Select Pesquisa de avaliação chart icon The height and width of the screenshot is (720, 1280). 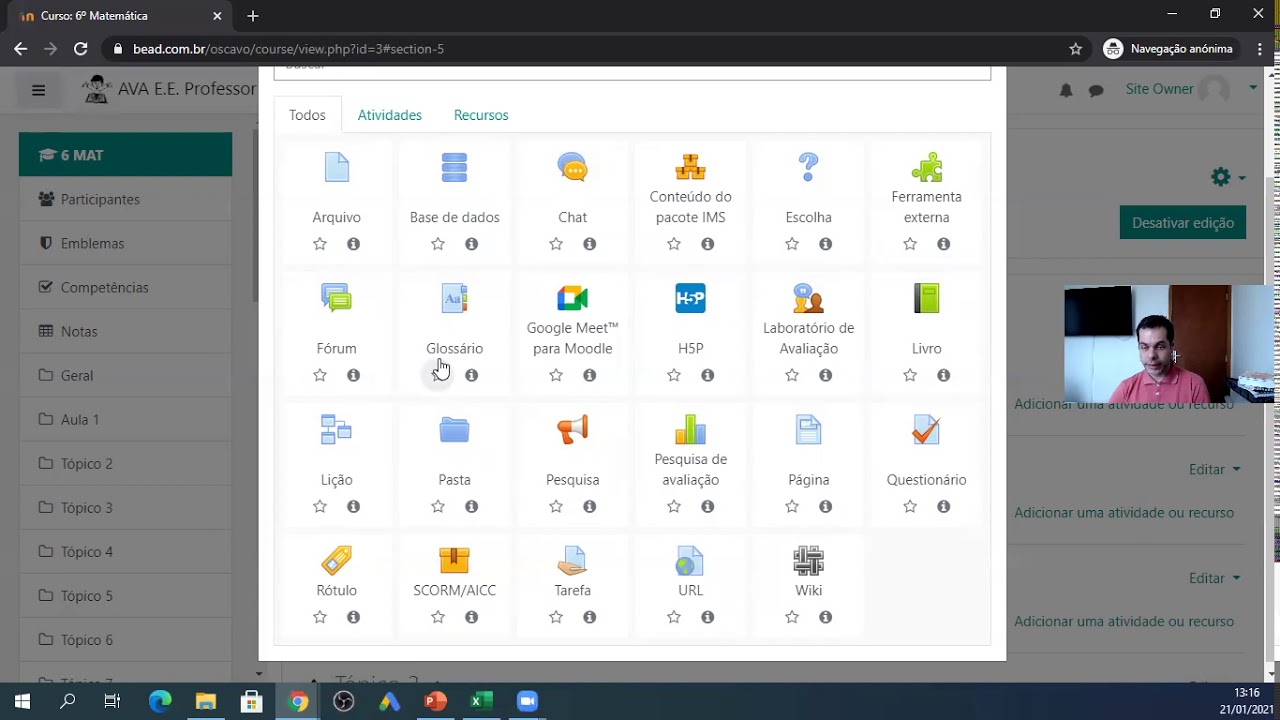[691, 429]
